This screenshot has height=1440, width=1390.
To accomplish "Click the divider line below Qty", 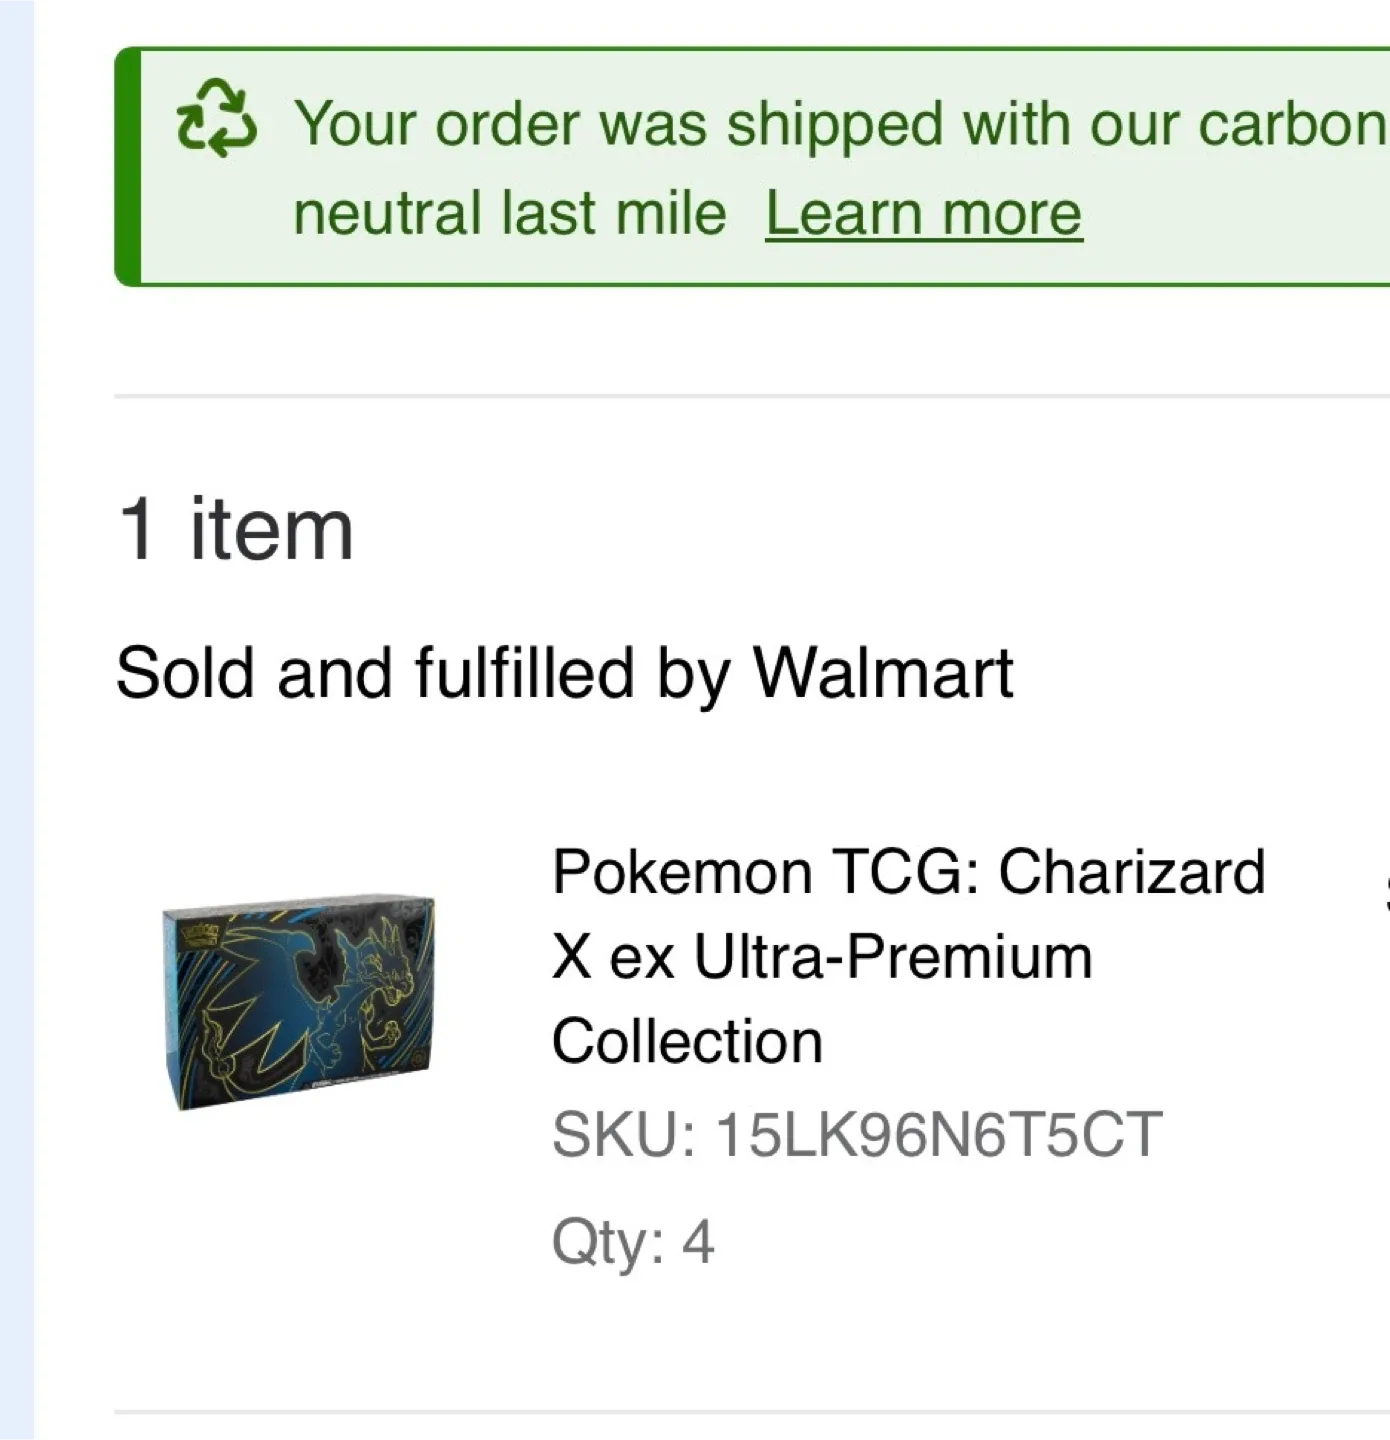I will point(750,1412).
